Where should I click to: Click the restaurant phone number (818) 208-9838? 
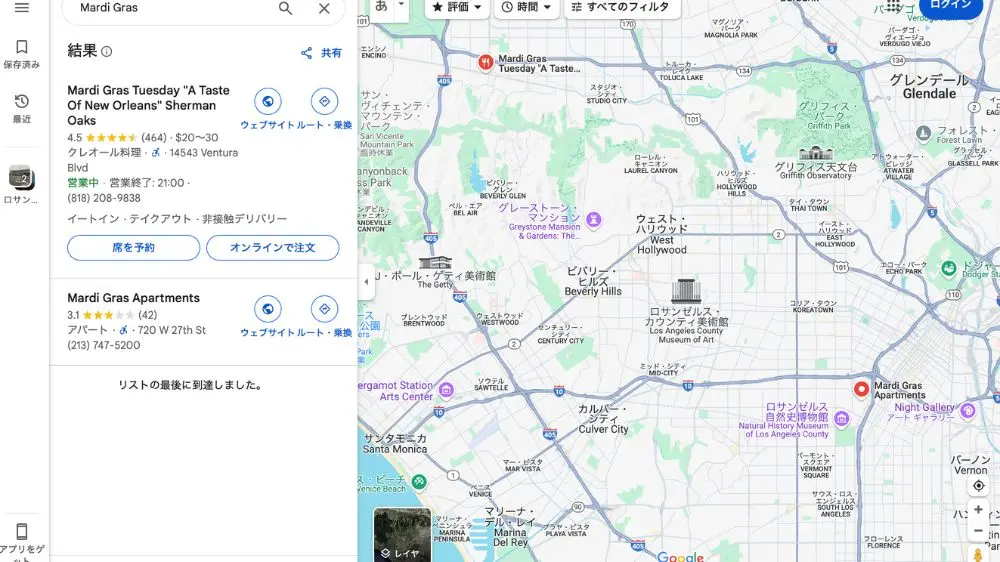coord(104,198)
